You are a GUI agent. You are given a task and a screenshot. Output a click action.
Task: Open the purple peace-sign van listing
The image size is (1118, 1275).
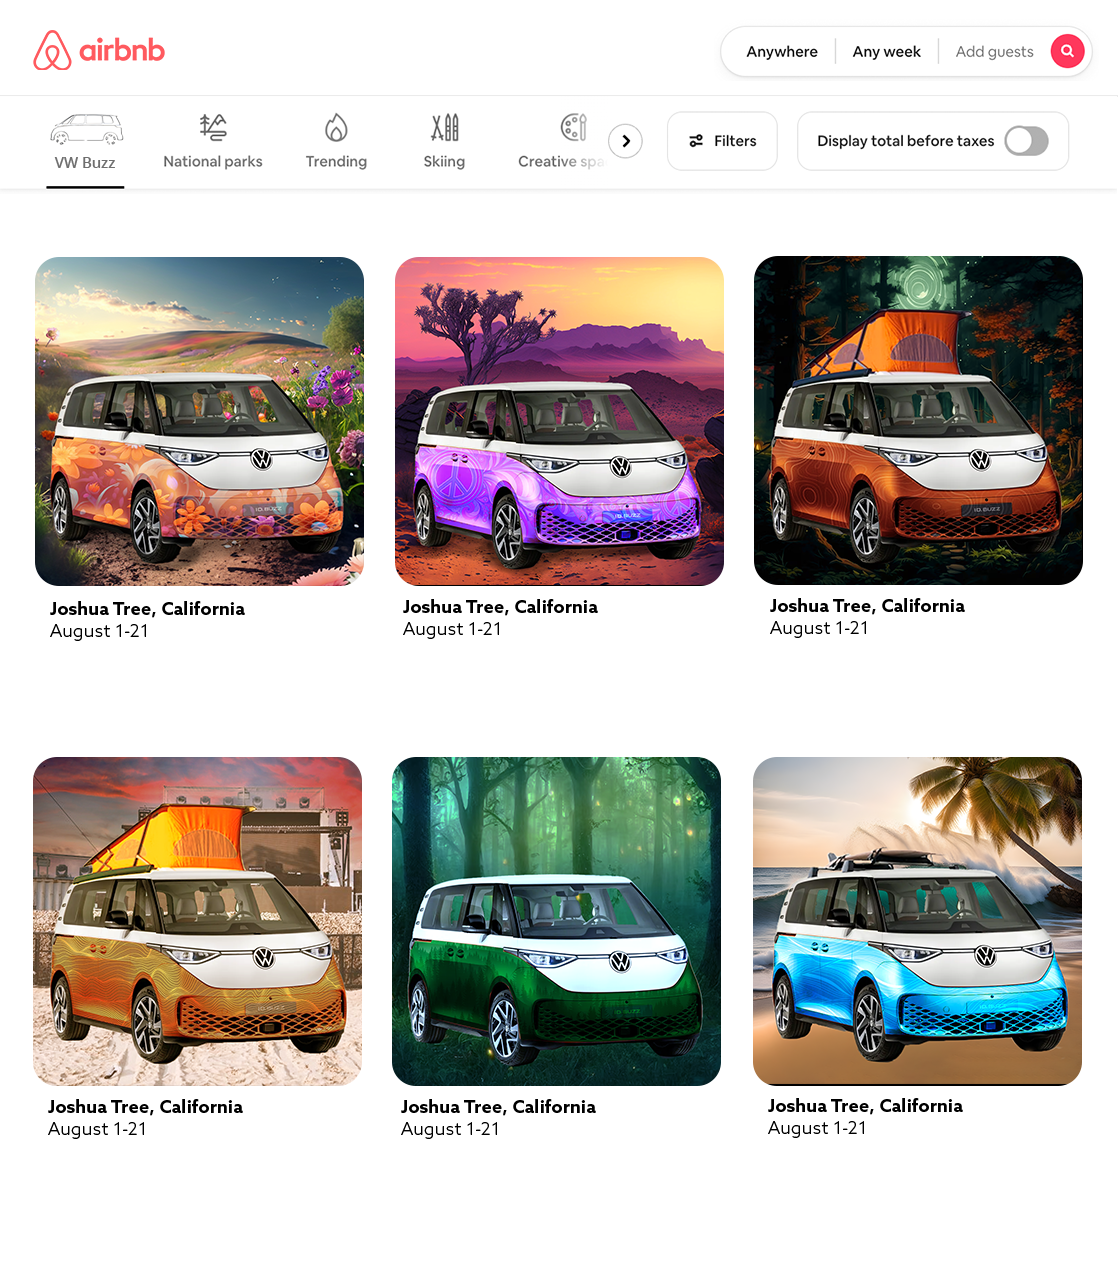click(x=559, y=421)
